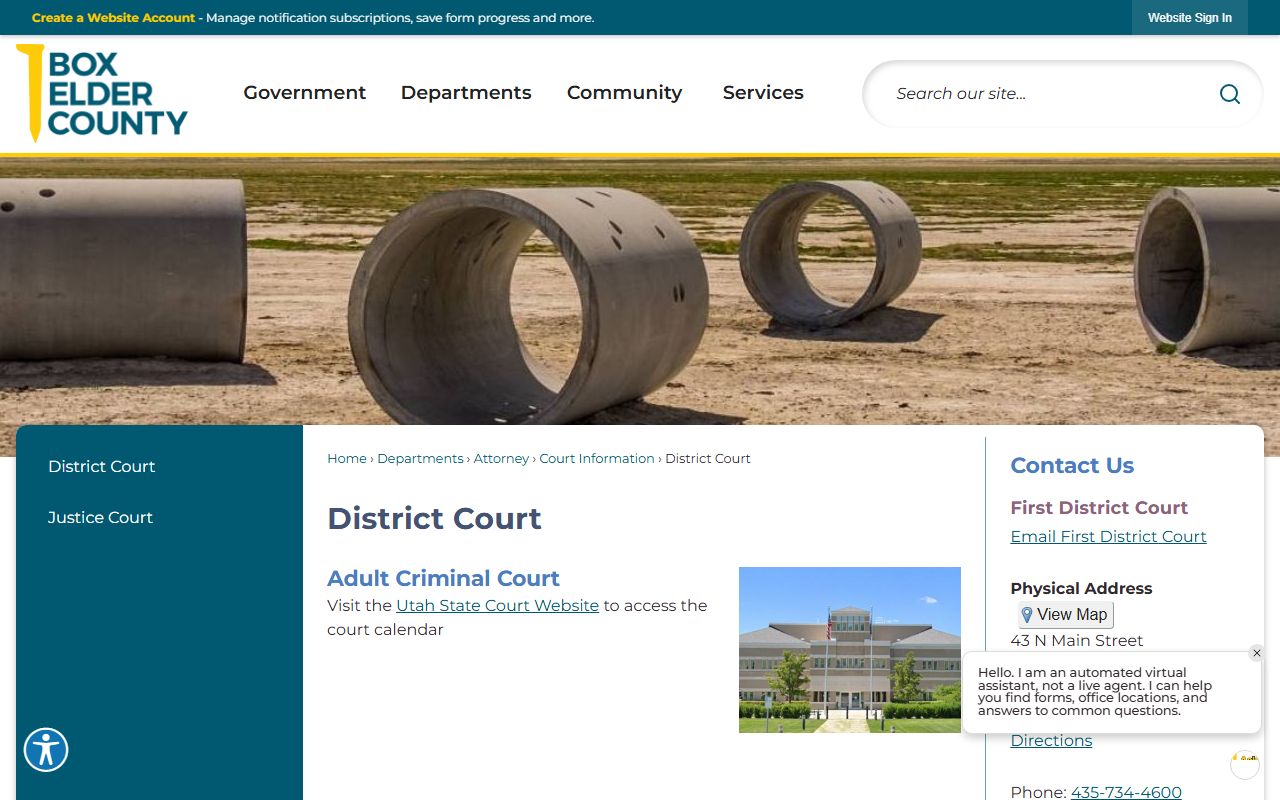Click the Contact Us heading
Screen dimensions: 1280x800
coord(1072,466)
